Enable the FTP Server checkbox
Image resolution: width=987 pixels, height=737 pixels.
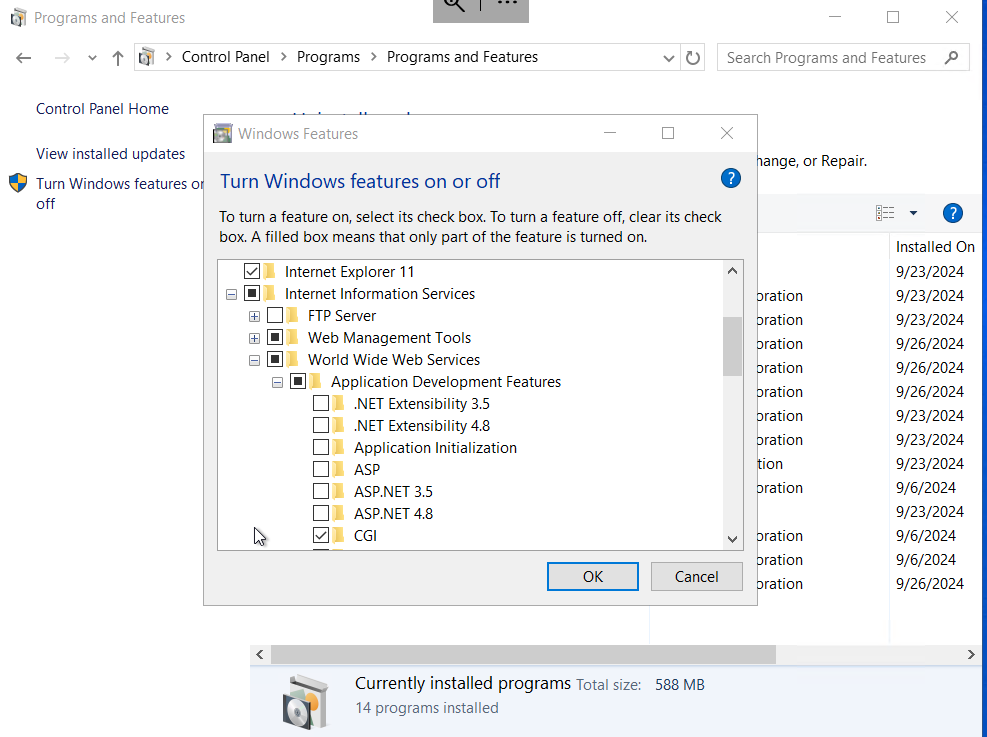click(x=275, y=315)
